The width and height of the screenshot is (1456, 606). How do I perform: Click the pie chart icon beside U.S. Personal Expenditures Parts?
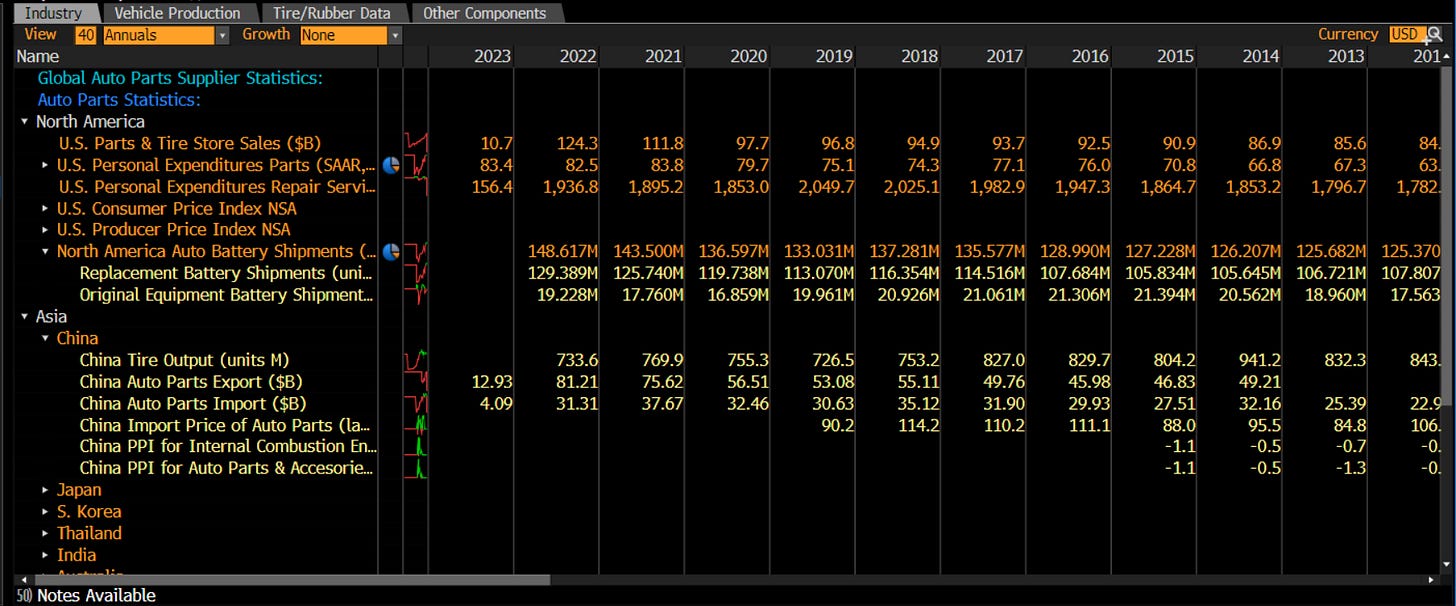[390, 166]
